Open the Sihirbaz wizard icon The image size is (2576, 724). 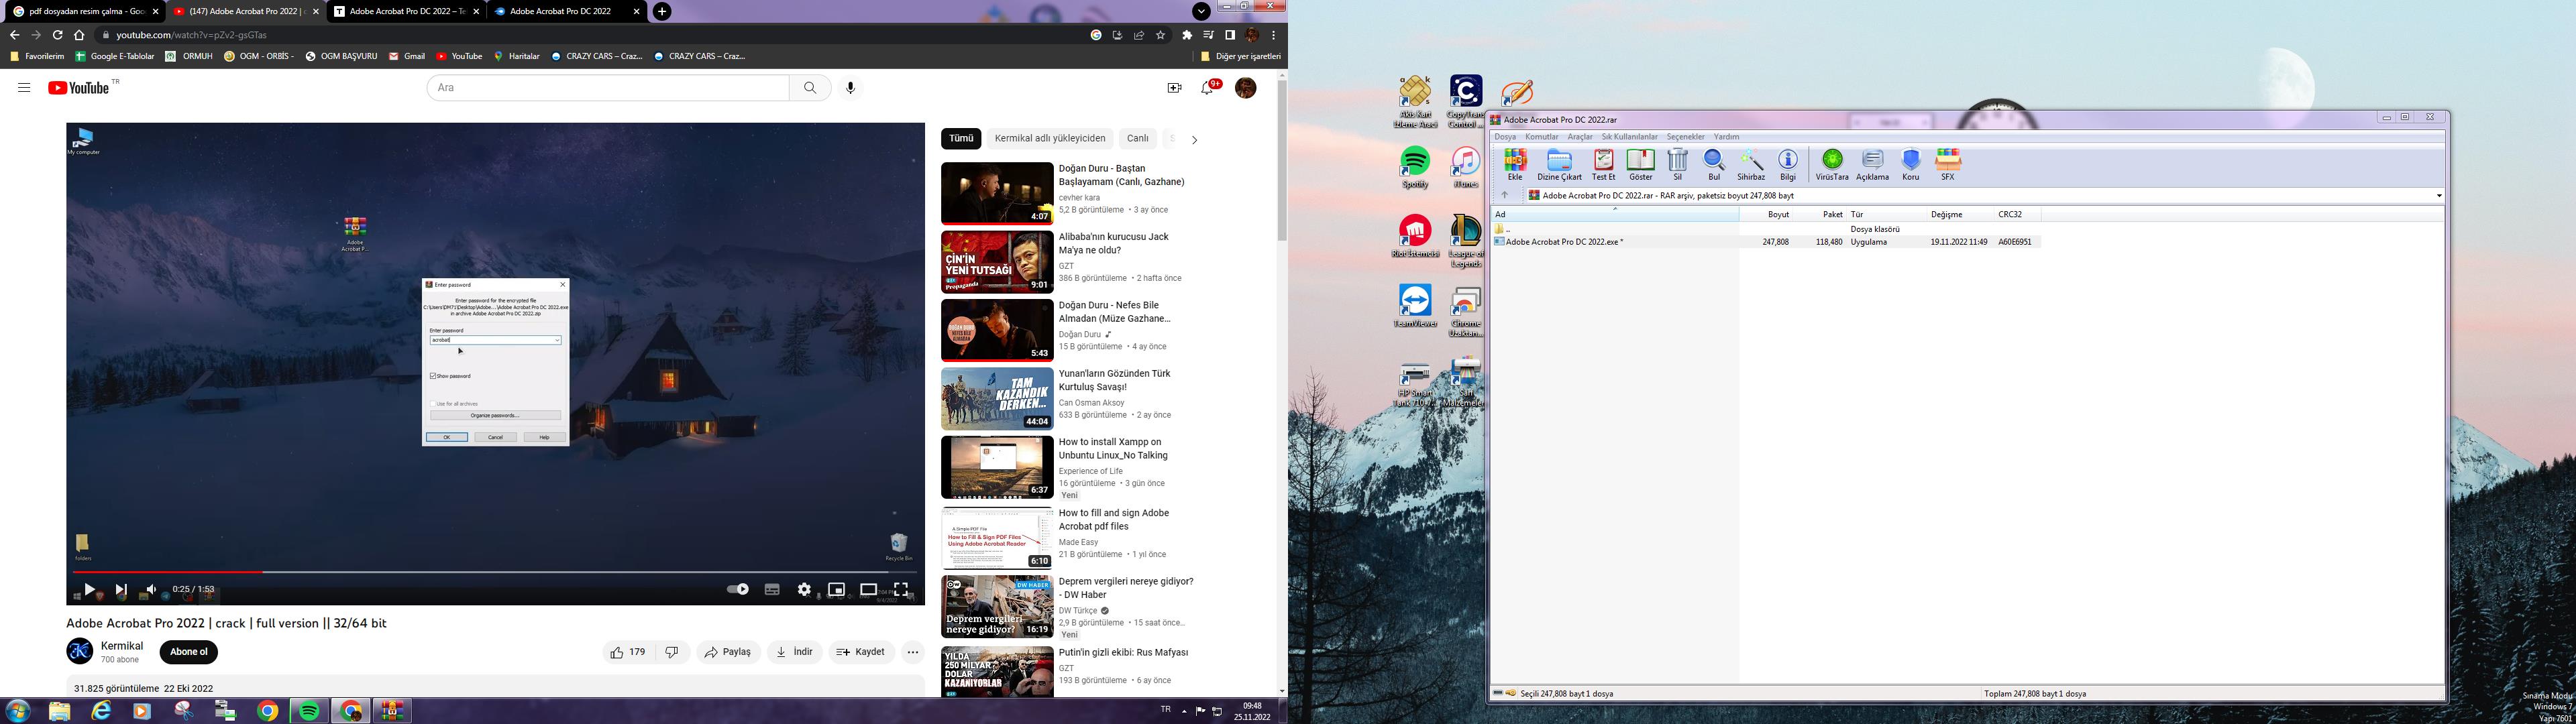1750,163
